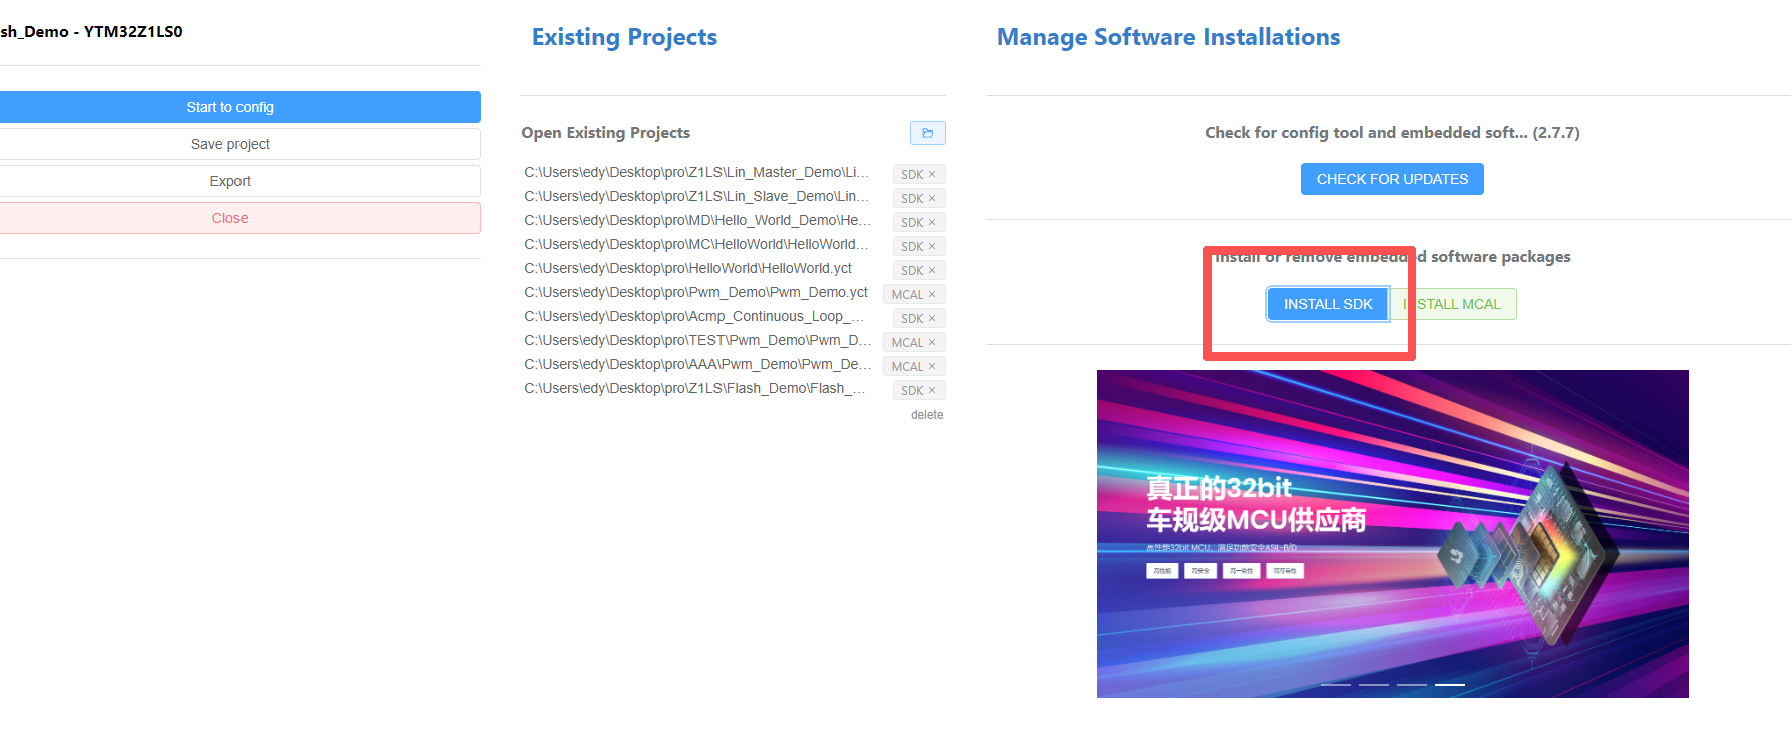Click the Export button
The image size is (1791, 744).
pyautogui.click(x=230, y=181)
